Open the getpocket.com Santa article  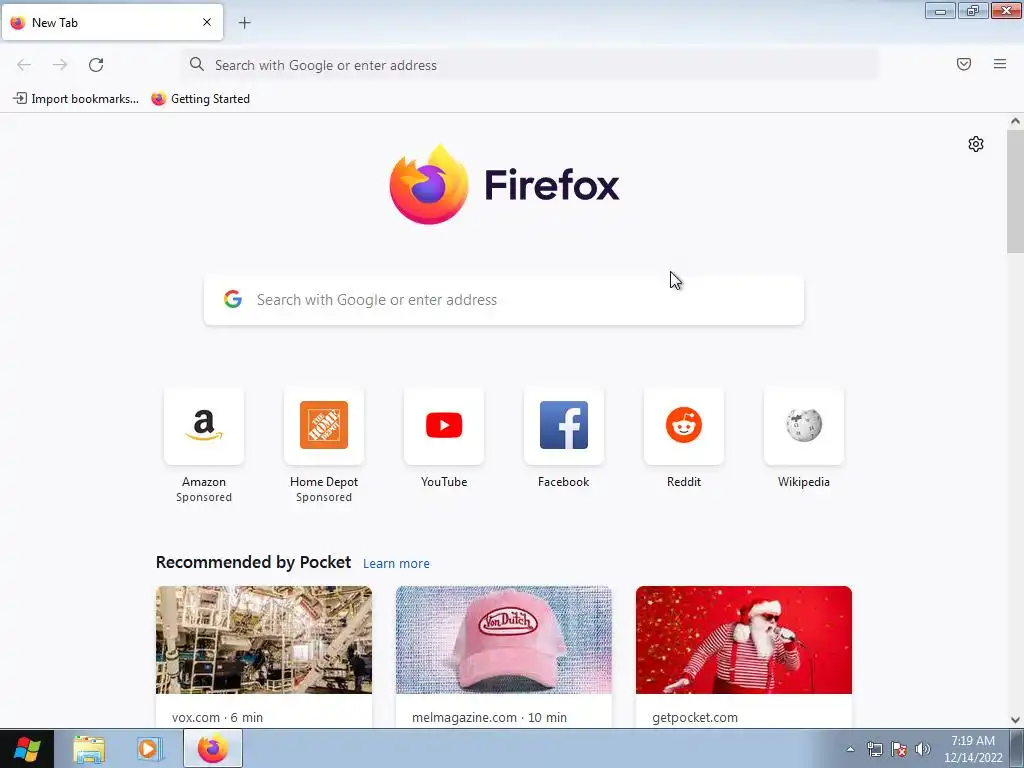pyautogui.click(x=744, y=639)
